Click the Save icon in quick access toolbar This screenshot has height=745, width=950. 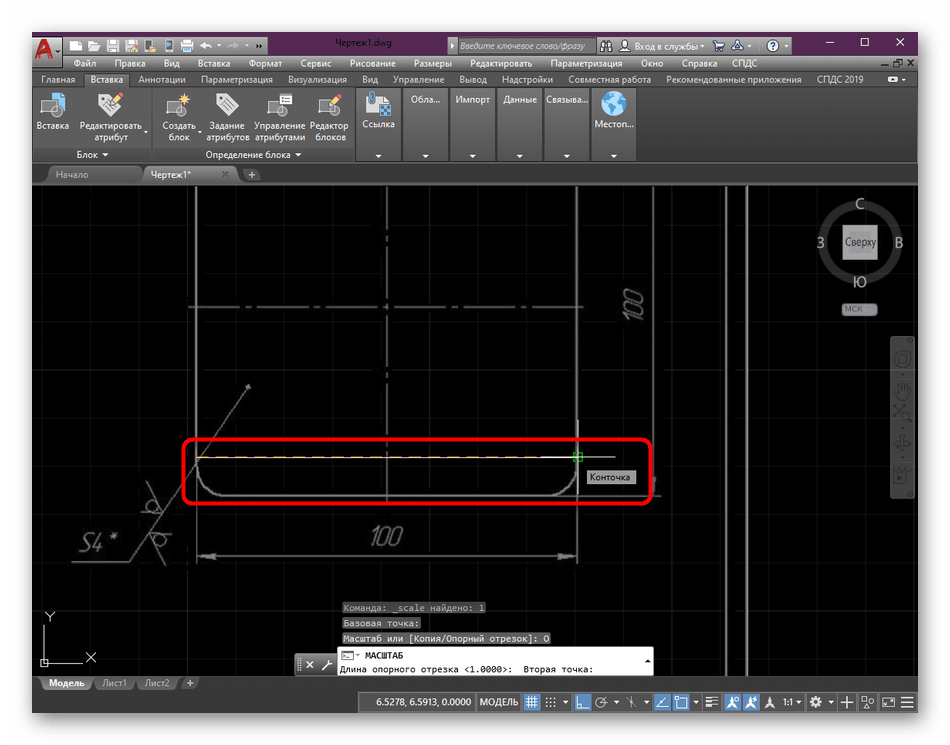click(x=113, y=45)
